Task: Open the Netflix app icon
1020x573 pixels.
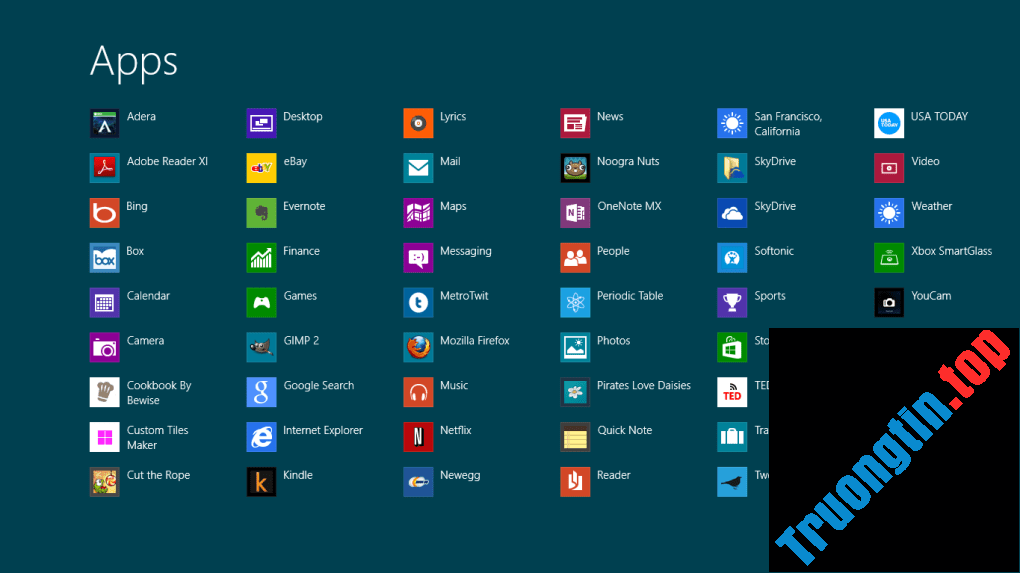Action: click(418, 437)
